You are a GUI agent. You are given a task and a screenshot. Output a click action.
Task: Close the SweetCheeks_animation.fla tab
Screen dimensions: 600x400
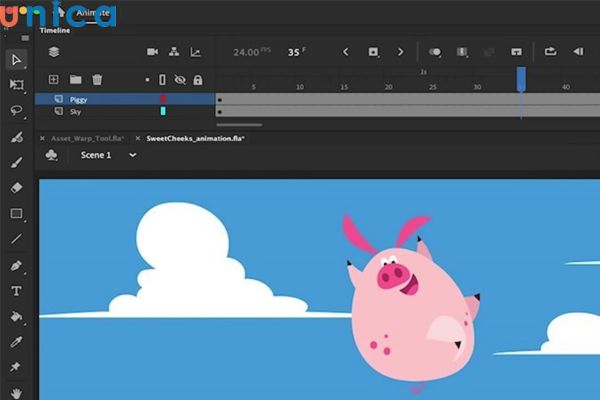point(138,139)
